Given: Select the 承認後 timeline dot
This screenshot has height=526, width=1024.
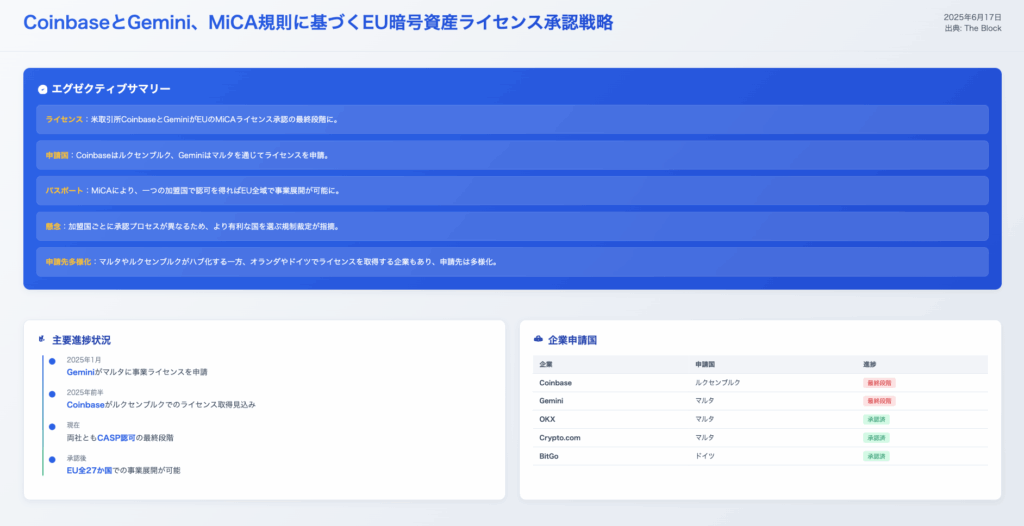Looking at the screenshot, I should 52,459.
